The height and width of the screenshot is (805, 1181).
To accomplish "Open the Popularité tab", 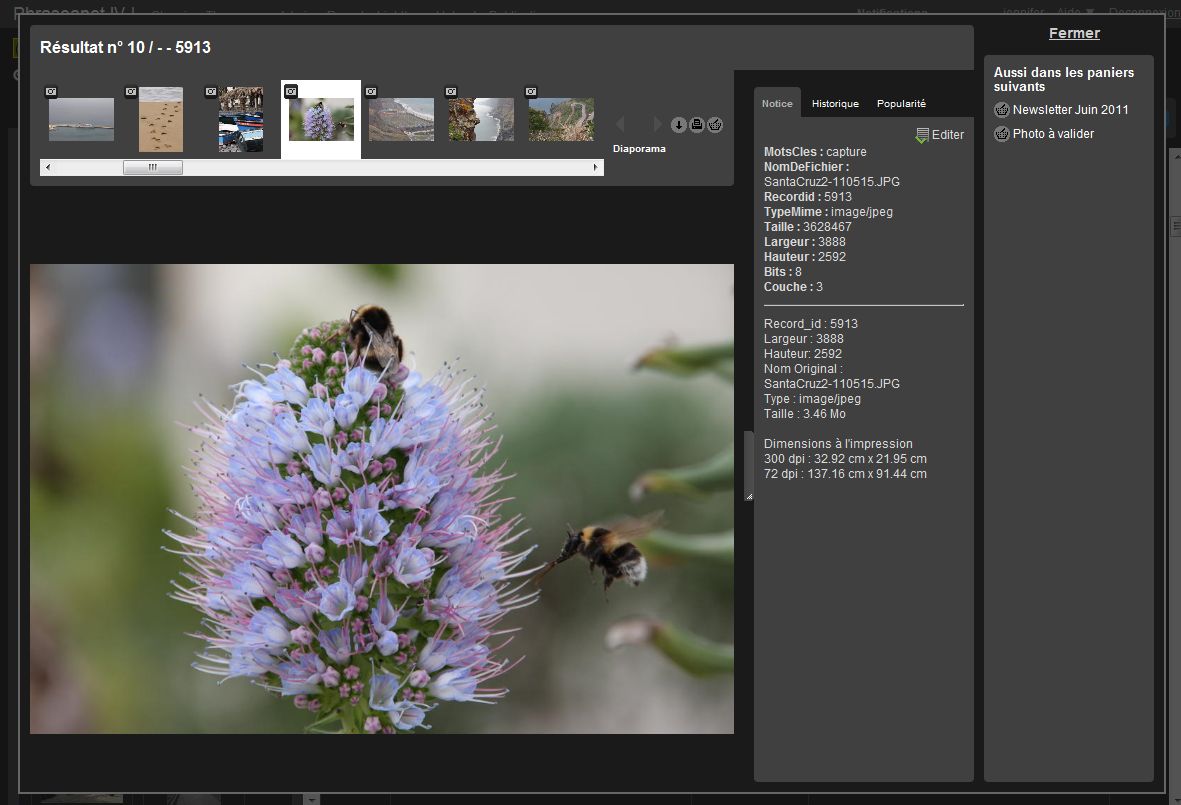I will coord(901,104).
